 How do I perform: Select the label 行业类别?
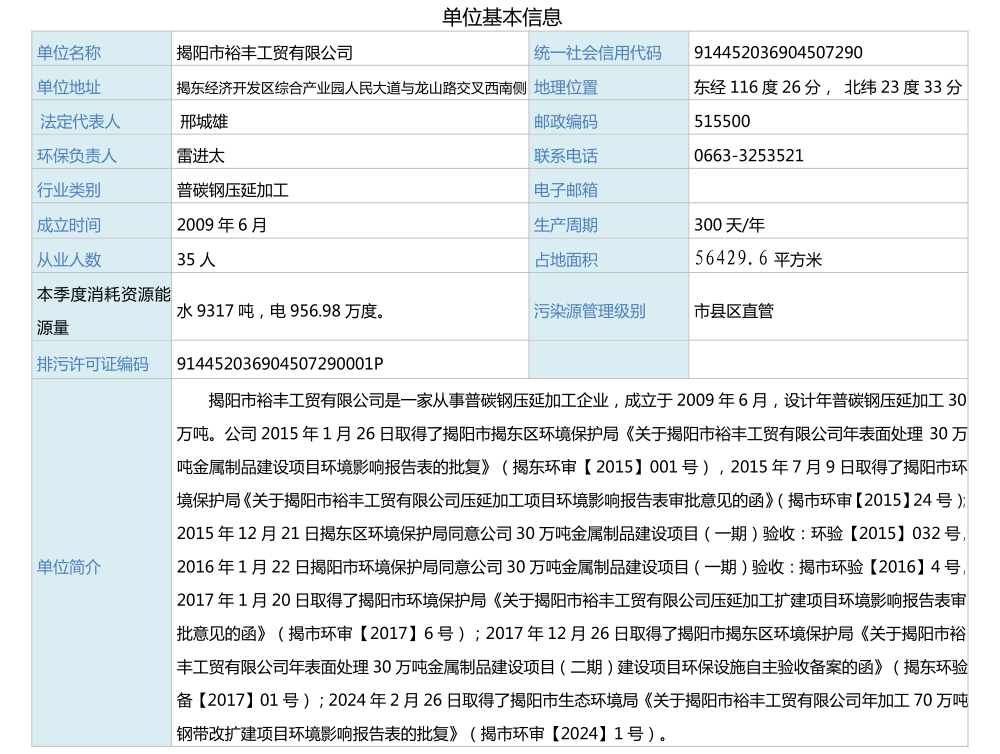tap(69, 190)
